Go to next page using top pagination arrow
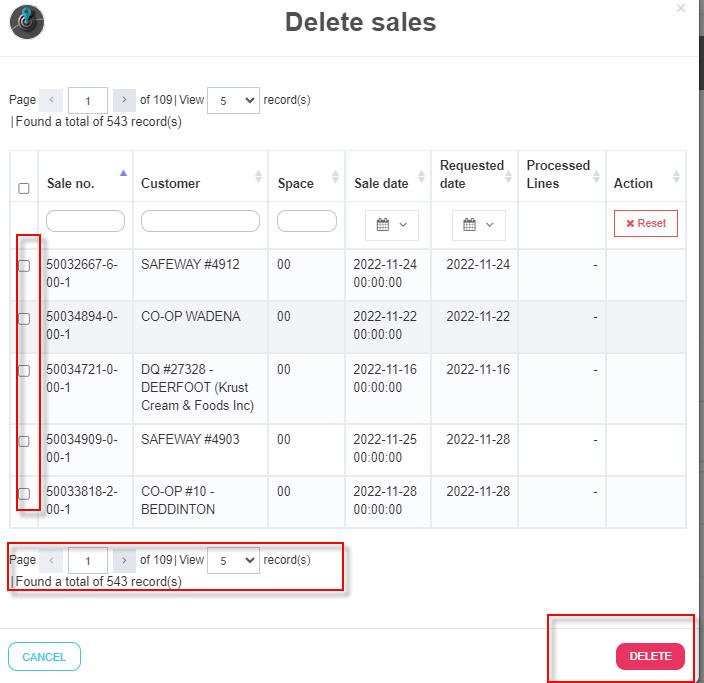The height and width of the screenshot is (683, 704). pos(124,100)
